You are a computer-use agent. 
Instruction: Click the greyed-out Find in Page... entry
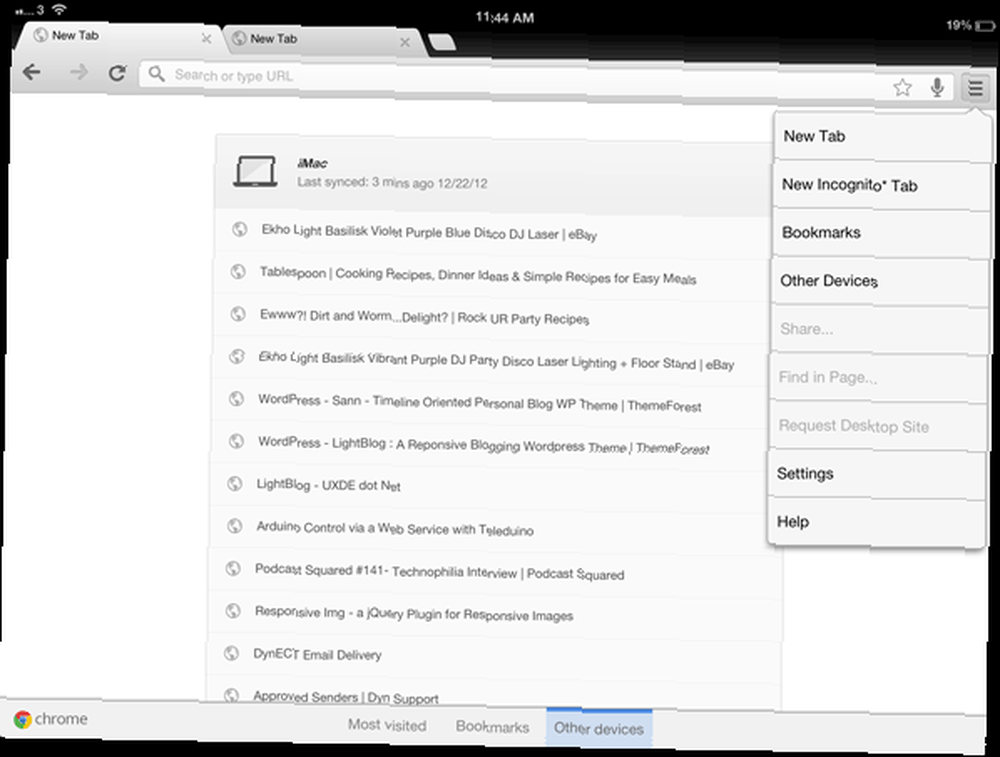pos(878,378)
